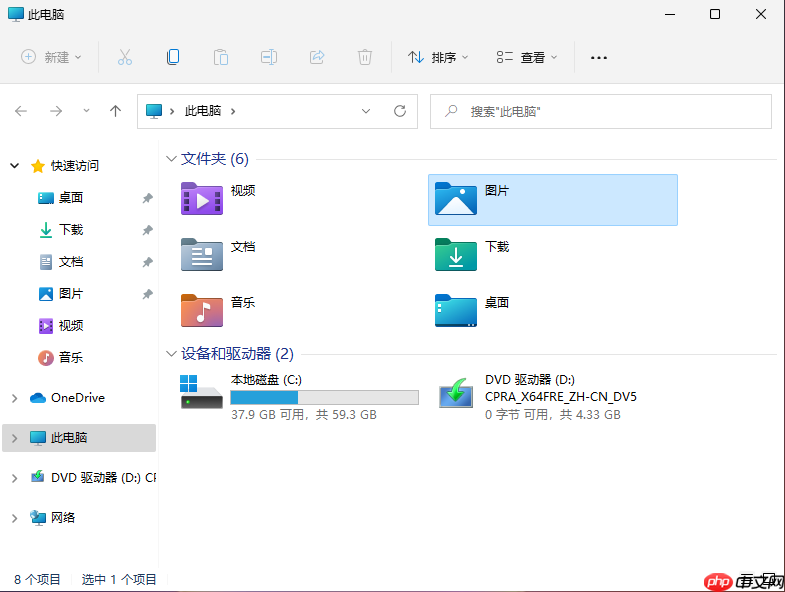
Task: Expand the 网络 sidebar node
Action: [x=15, y=518]
